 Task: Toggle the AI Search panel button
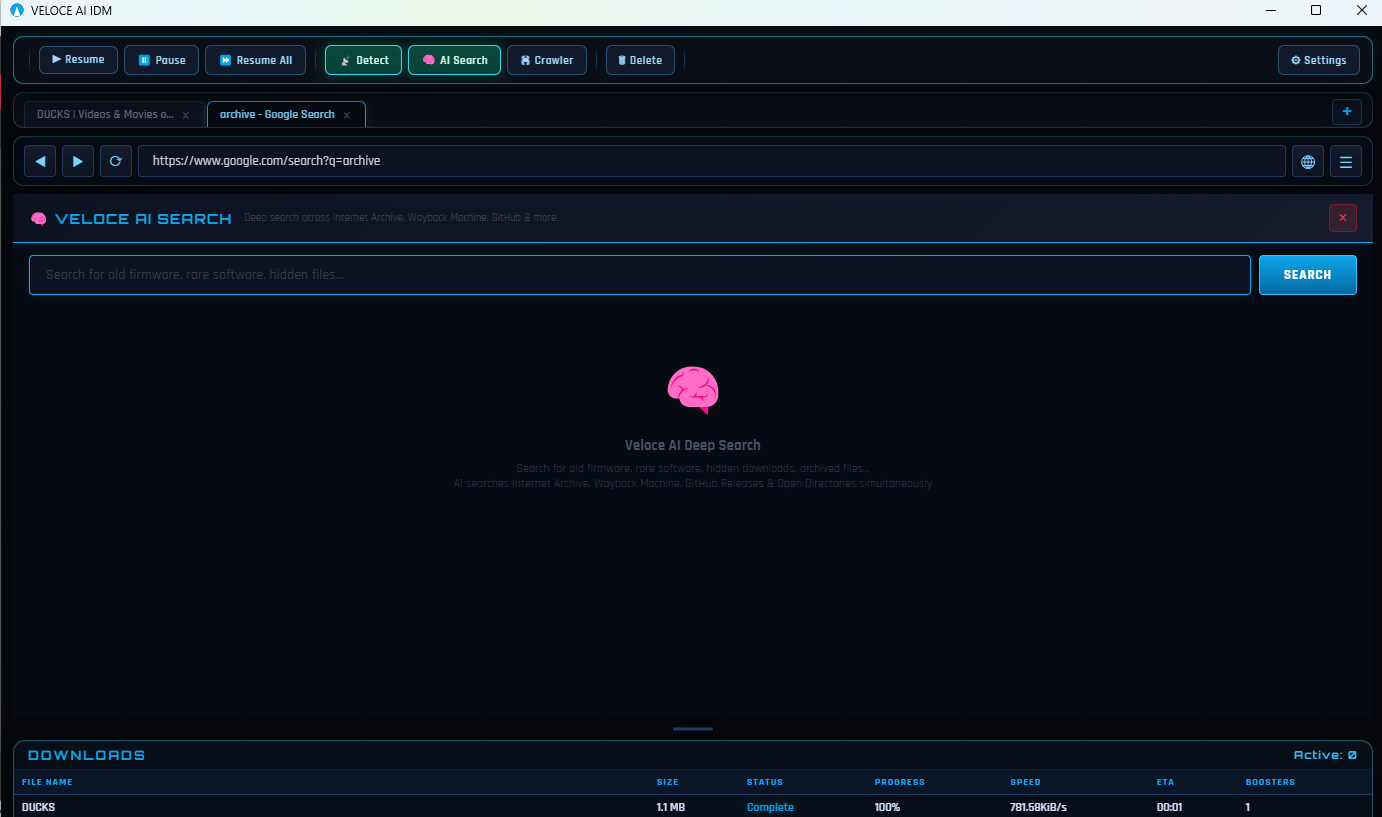click(454, 60)
